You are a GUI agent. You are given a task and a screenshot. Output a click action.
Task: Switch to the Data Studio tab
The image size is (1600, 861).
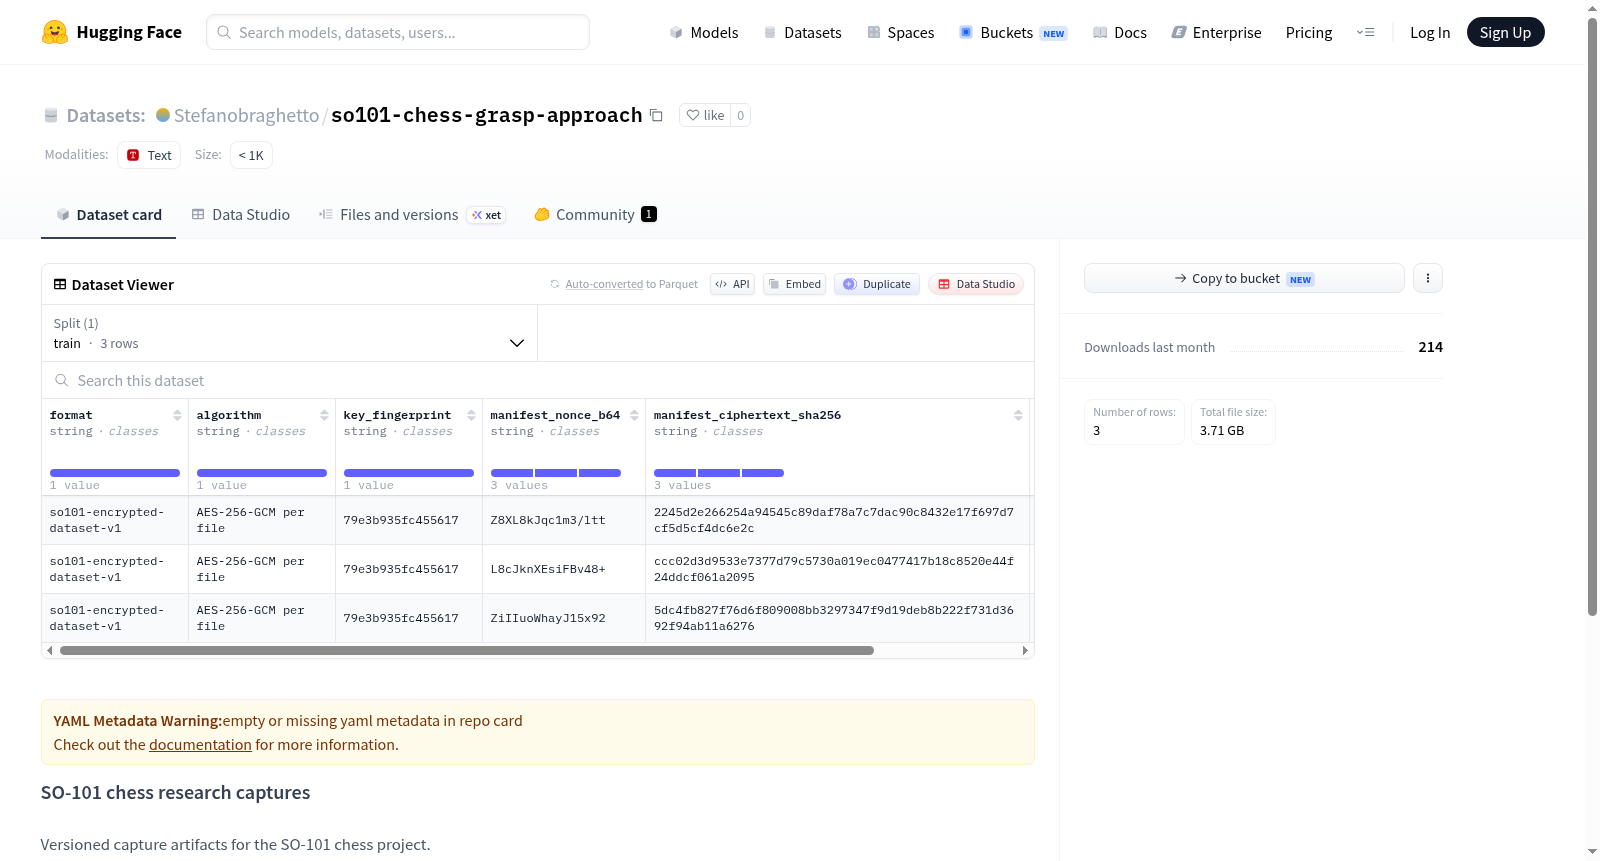pyautogui.click(x=241, y=214)
